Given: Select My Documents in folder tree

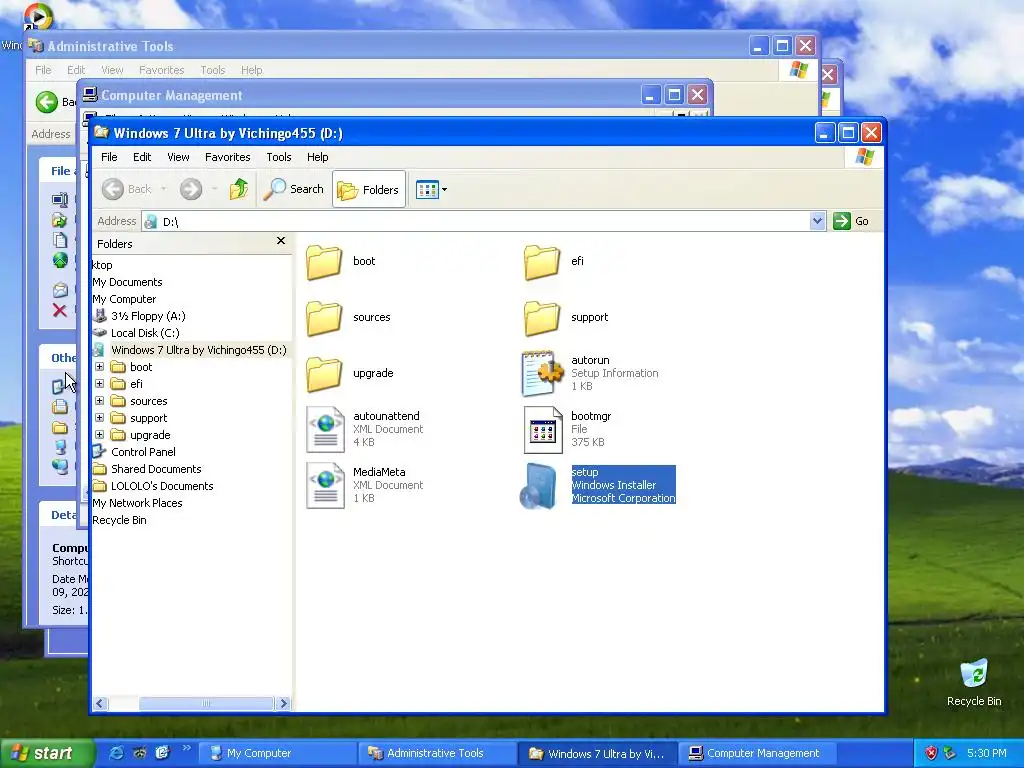Looking at the screenshot, I should (127, 282).
